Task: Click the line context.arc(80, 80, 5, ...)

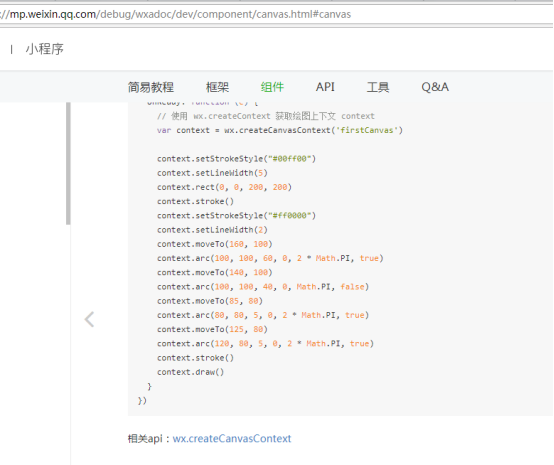Action: (x=263, y=315)
